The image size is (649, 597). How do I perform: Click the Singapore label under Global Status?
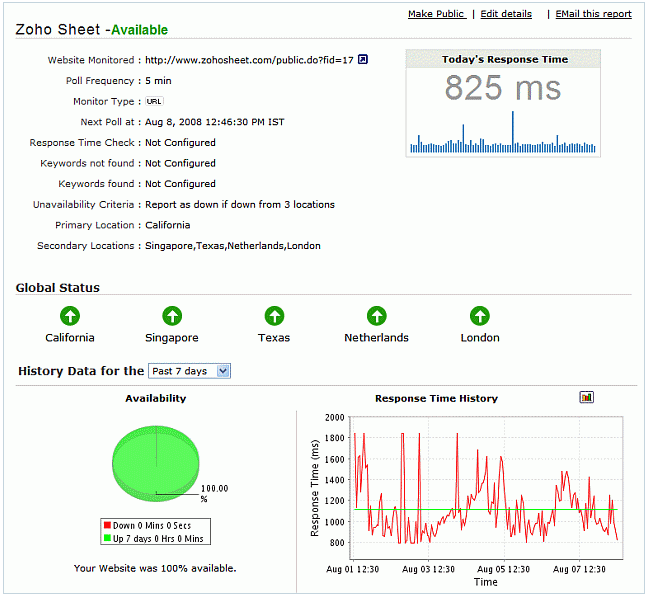(x=172, y=338)
